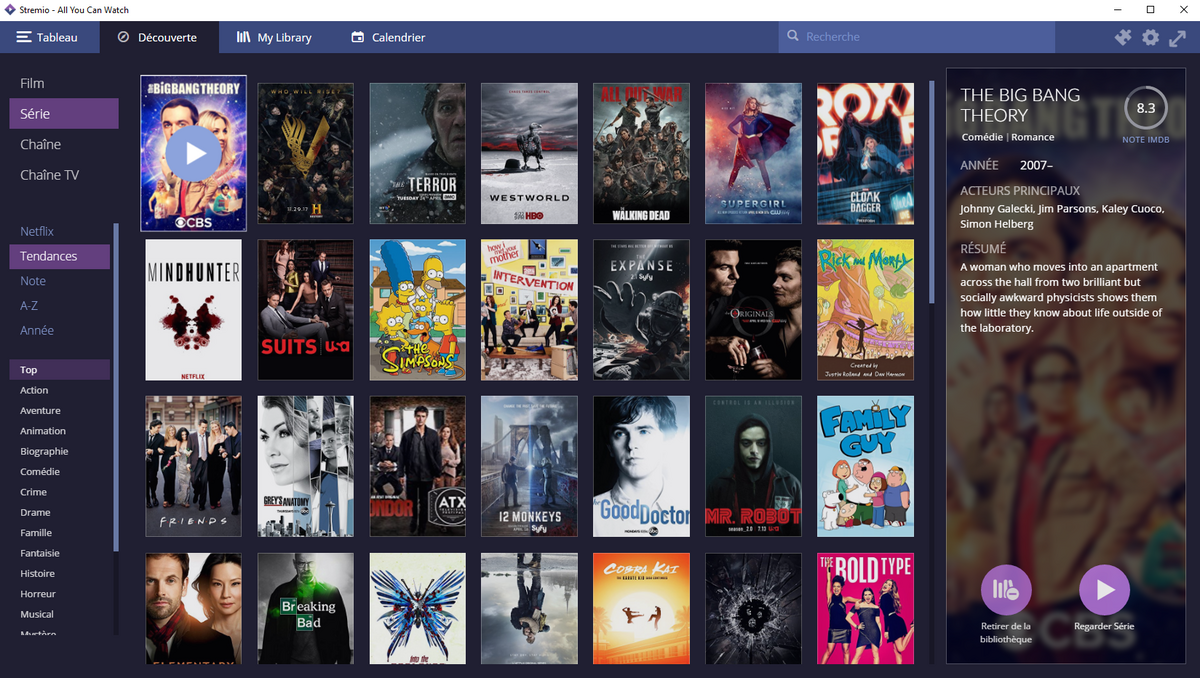Viewport: 1200px width, 678px height.
Task: Open the Rick and Morty poster
Action: point(865,310)
